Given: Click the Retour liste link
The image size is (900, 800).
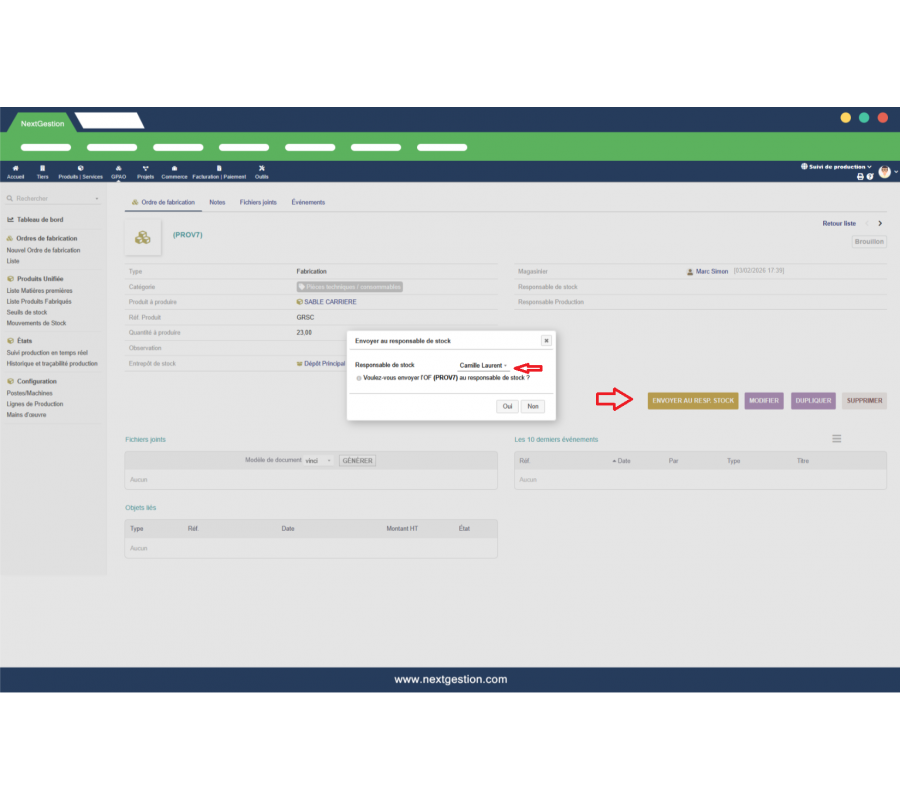Looking at the screenshot, I should pyautogui.click(x=838, y=224).
